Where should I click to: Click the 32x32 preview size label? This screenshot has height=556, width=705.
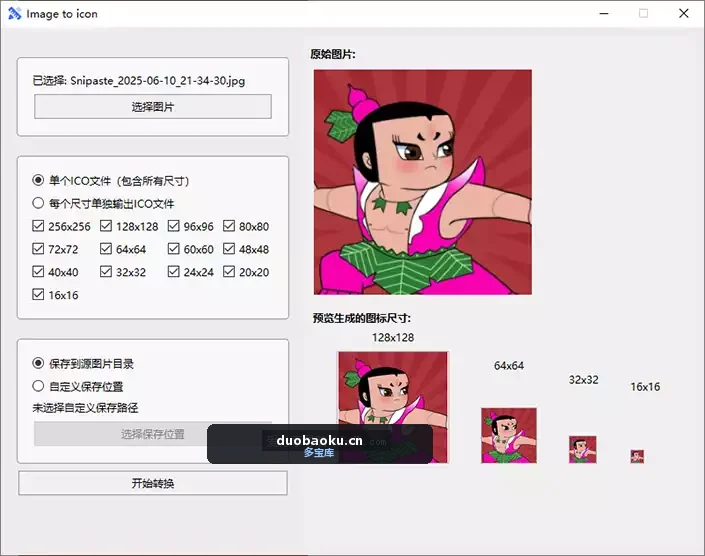[584, 380]
